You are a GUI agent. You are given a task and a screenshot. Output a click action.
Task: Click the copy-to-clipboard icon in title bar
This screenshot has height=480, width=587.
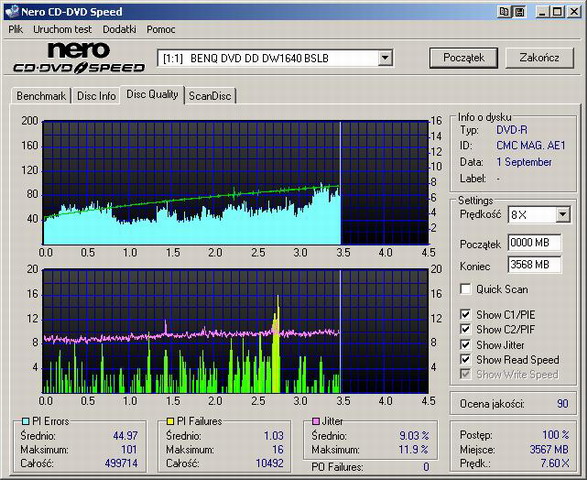504,12
